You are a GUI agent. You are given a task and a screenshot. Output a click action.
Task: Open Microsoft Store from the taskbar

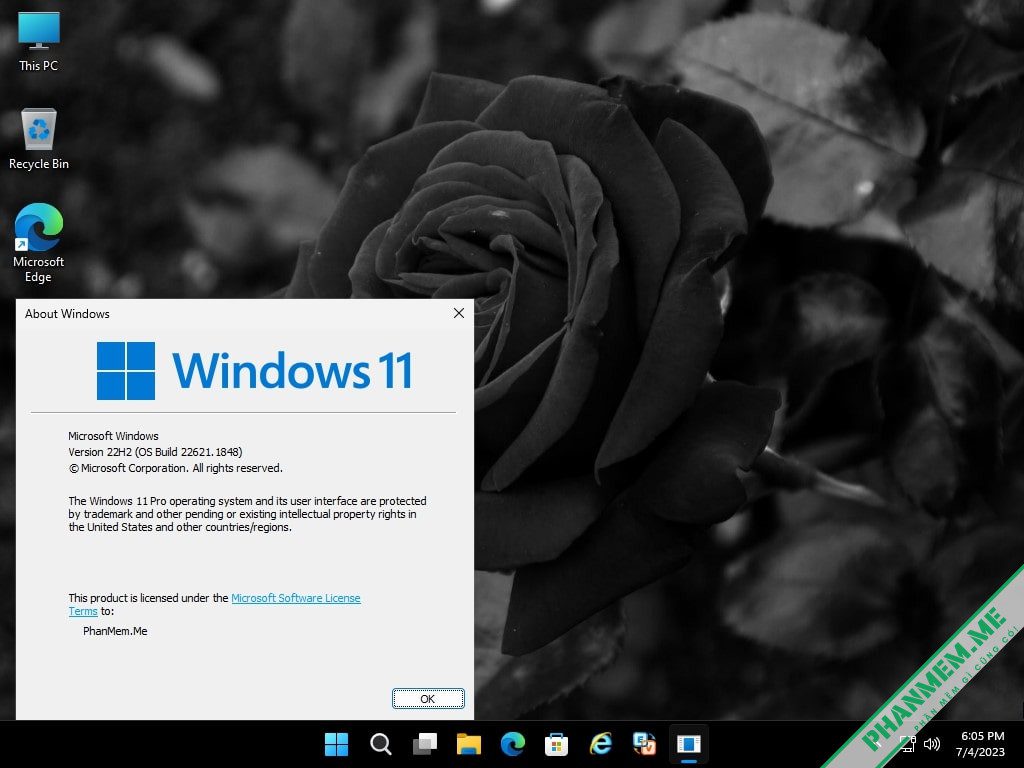[x=556, y=744]
